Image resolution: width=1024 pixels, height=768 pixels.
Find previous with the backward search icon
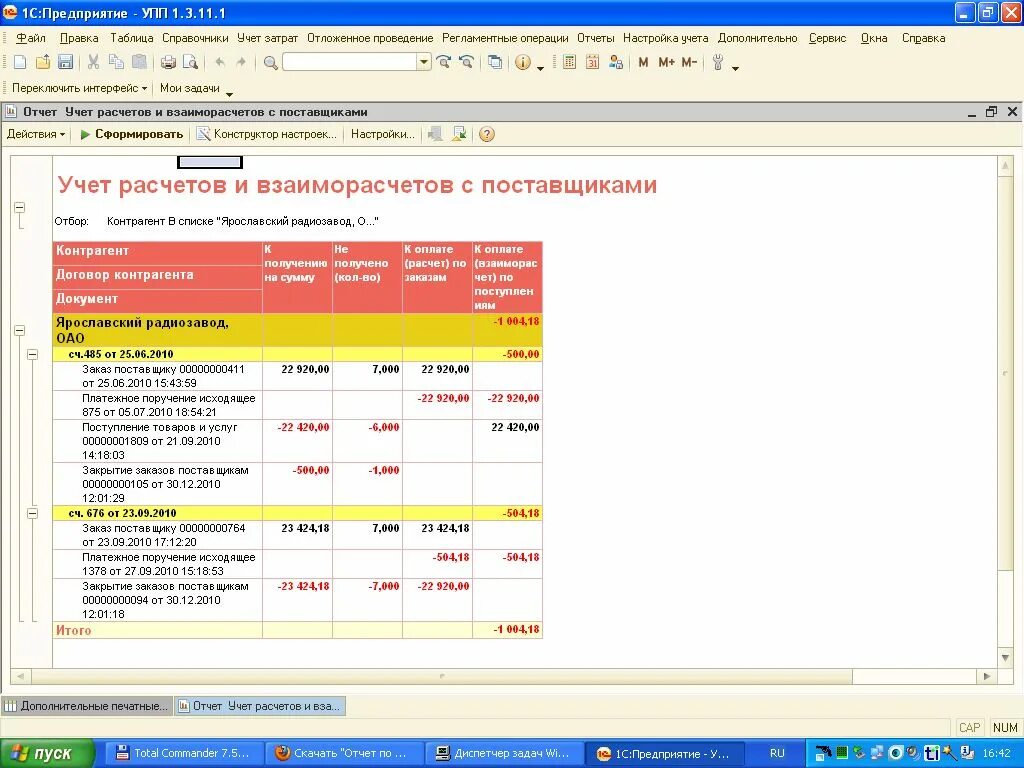(466, 63)
